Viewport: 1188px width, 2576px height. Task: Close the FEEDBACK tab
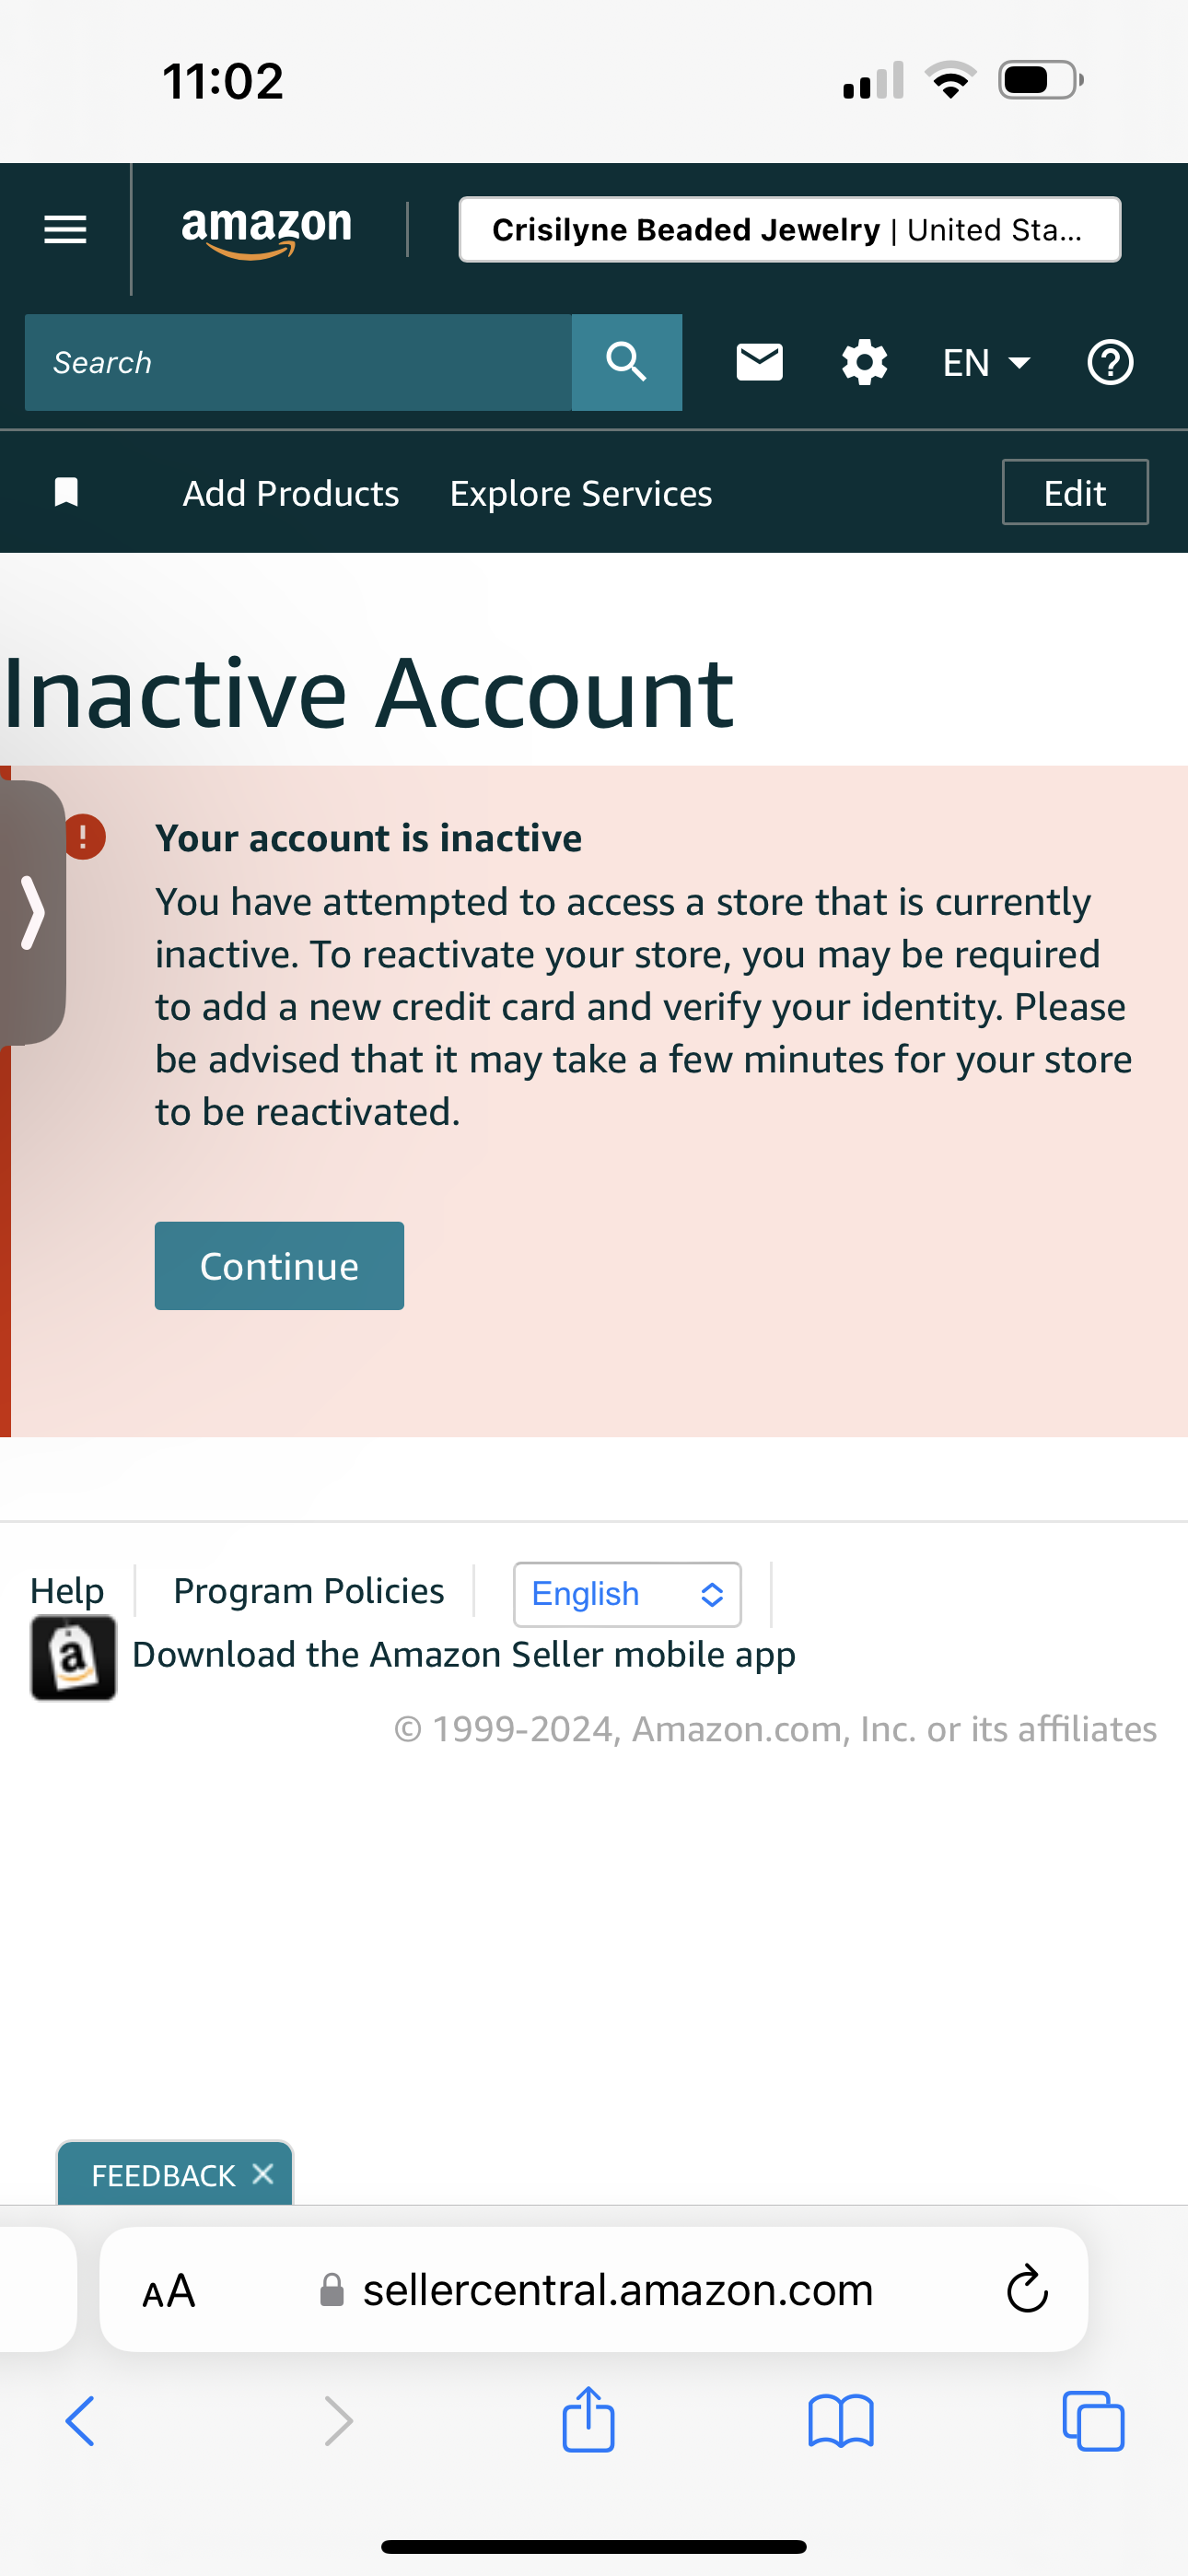[263, 2173]
